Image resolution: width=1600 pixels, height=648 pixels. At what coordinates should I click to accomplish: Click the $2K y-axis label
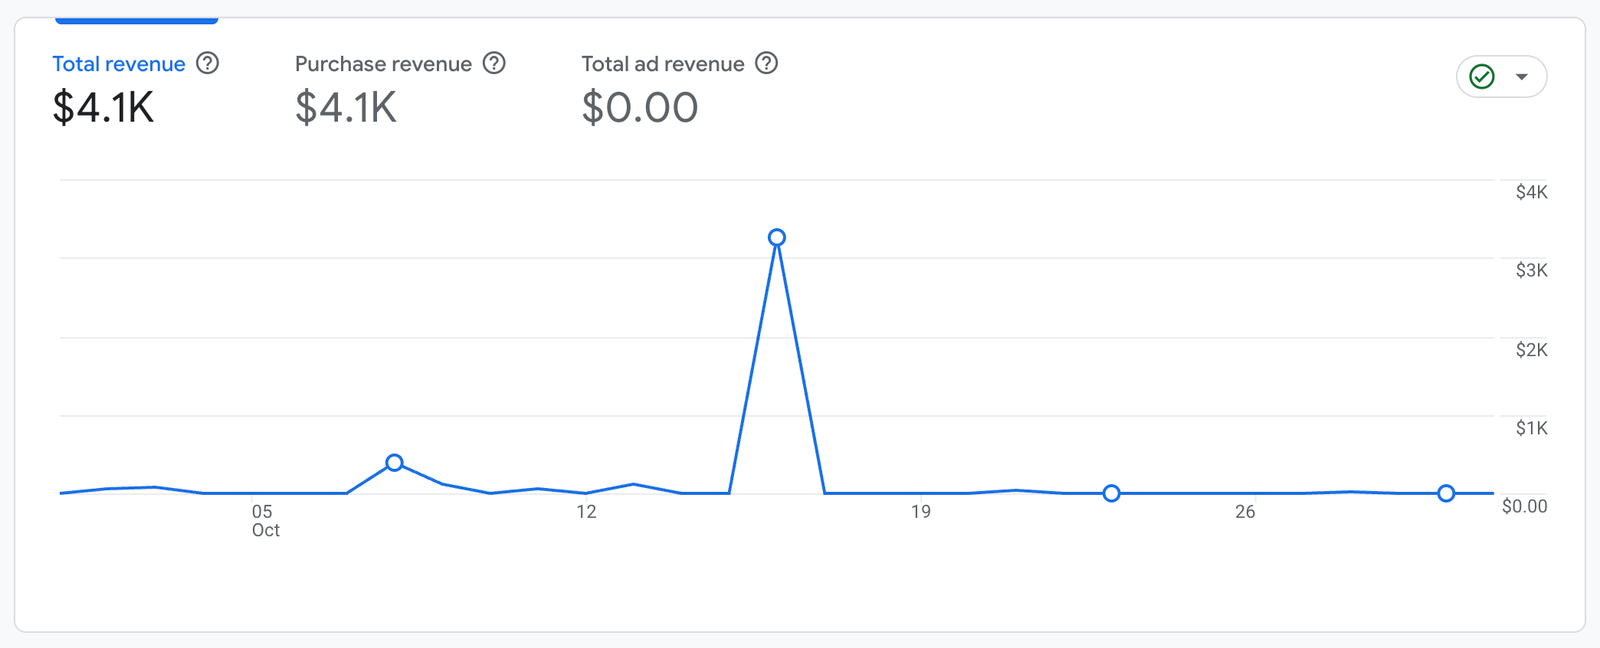point(1531,350)
